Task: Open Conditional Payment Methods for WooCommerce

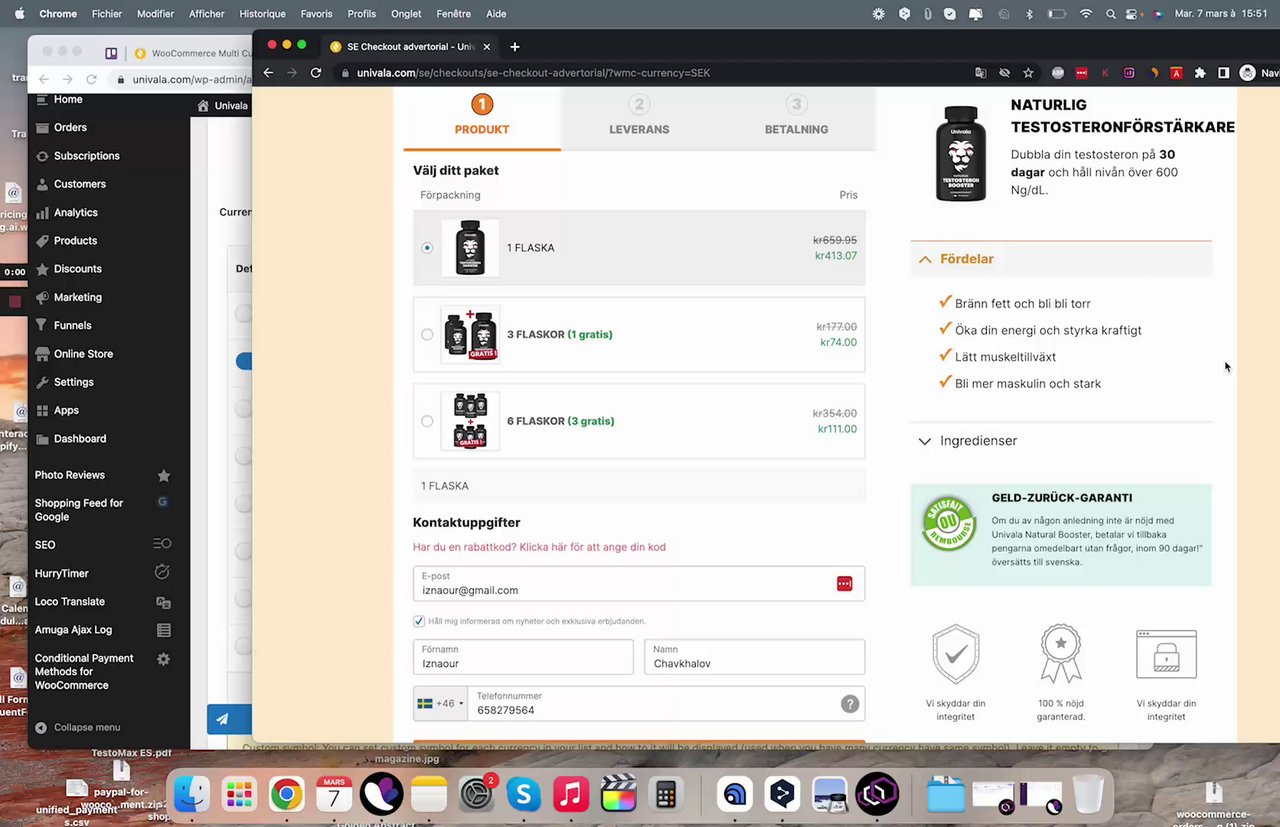Action: [x=84, y=672]
